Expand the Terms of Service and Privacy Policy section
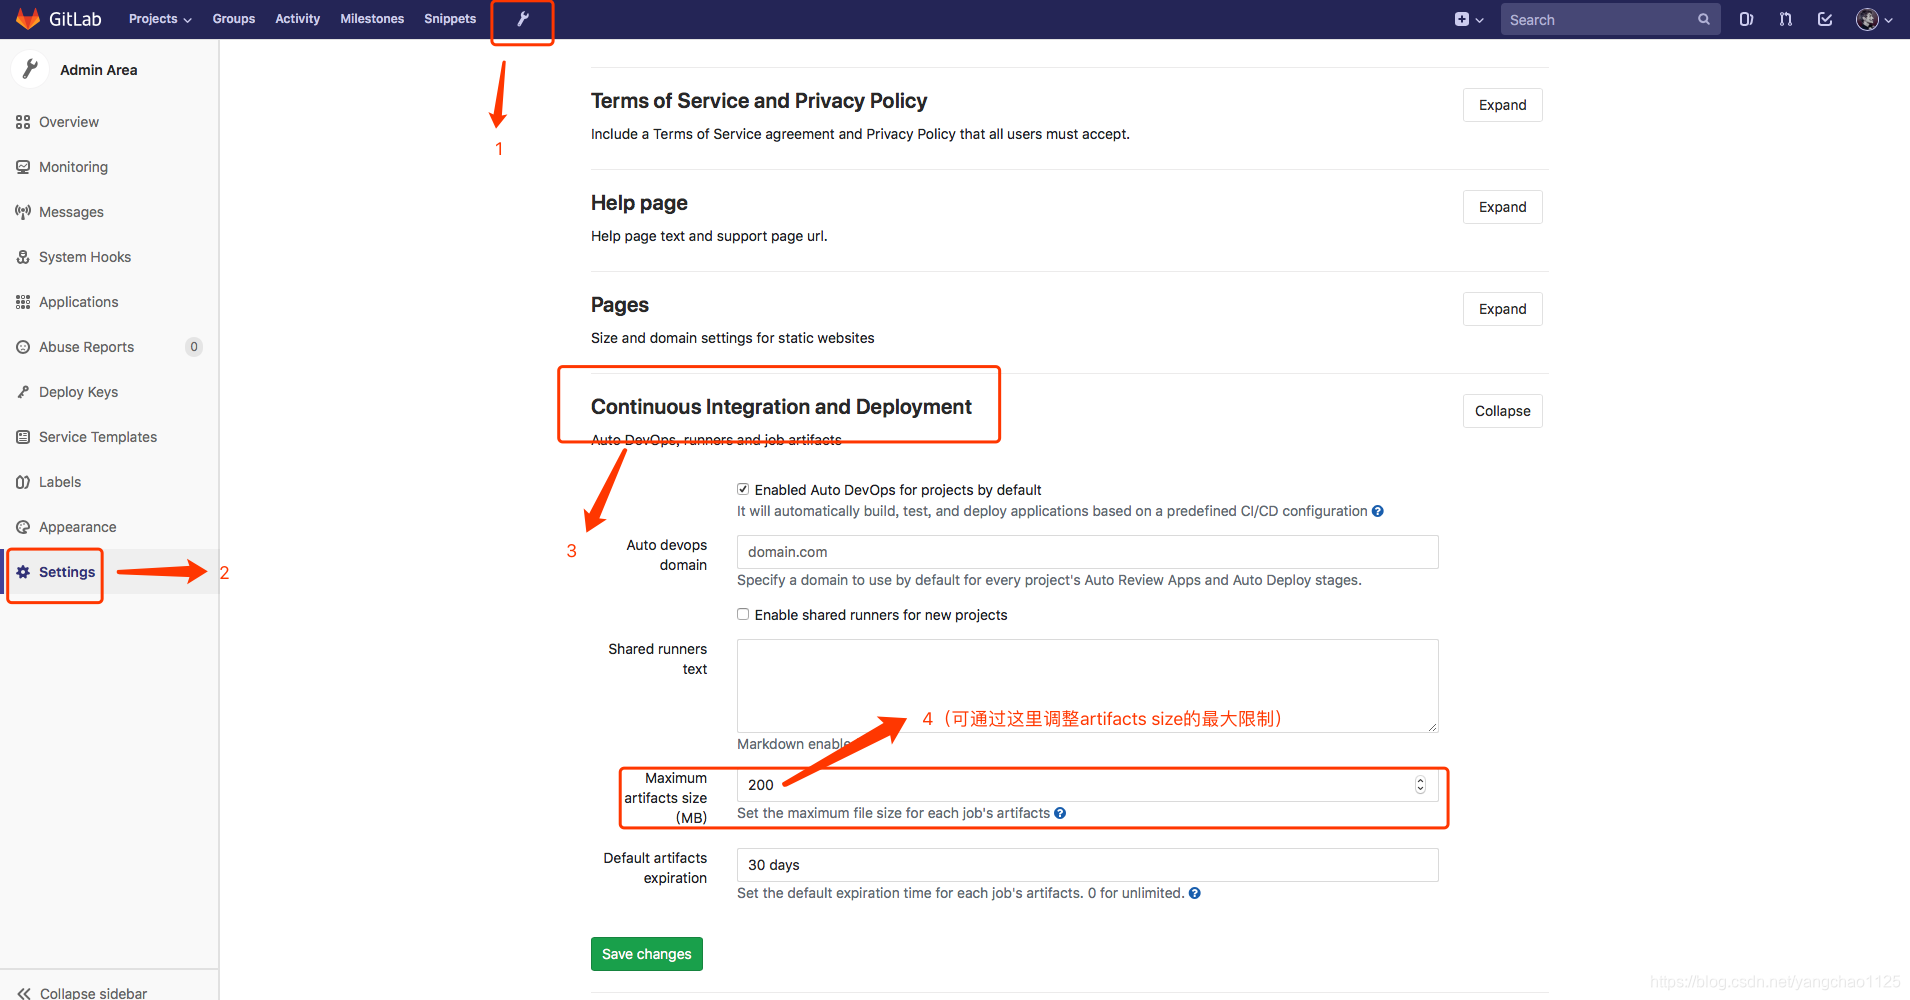The image size is (1910, 1000). (1502, 104)
